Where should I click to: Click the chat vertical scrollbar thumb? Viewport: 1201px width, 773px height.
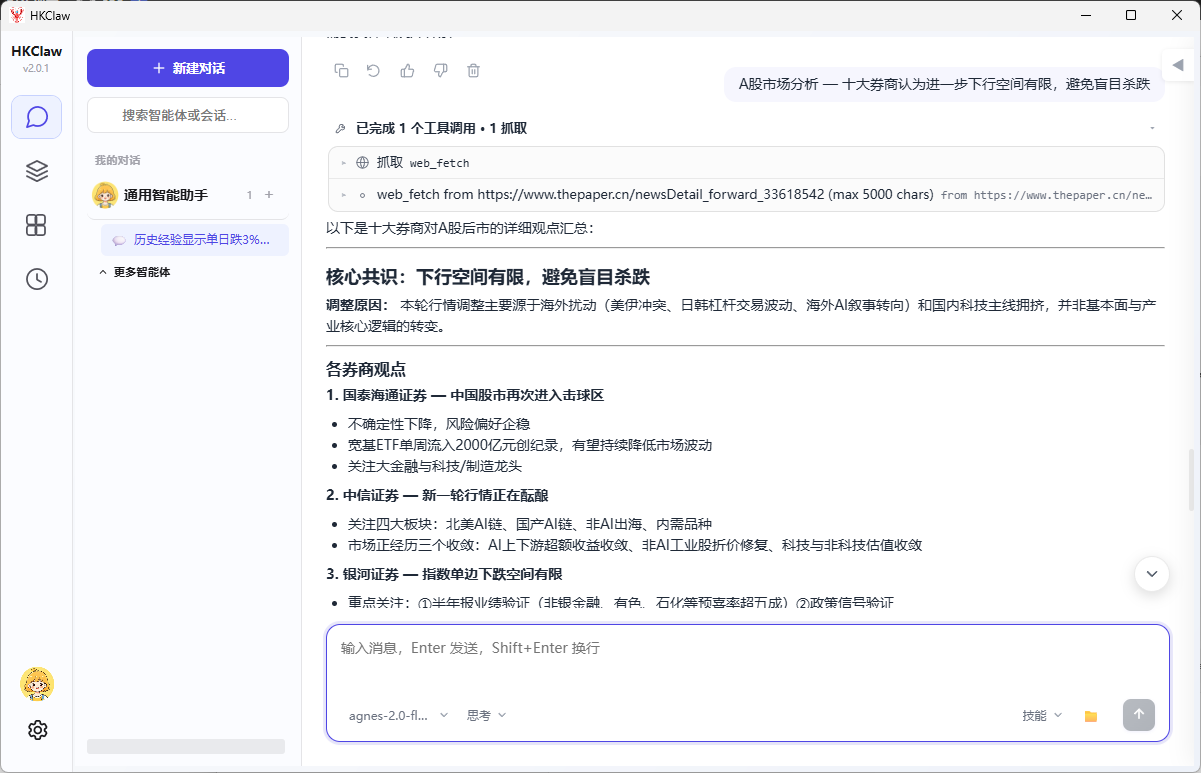click(1190, 480)
